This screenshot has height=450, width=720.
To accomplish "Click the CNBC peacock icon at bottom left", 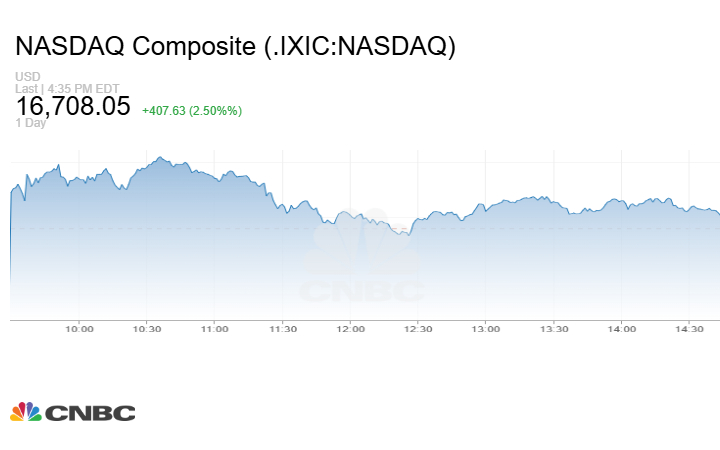I will [25, 412].
